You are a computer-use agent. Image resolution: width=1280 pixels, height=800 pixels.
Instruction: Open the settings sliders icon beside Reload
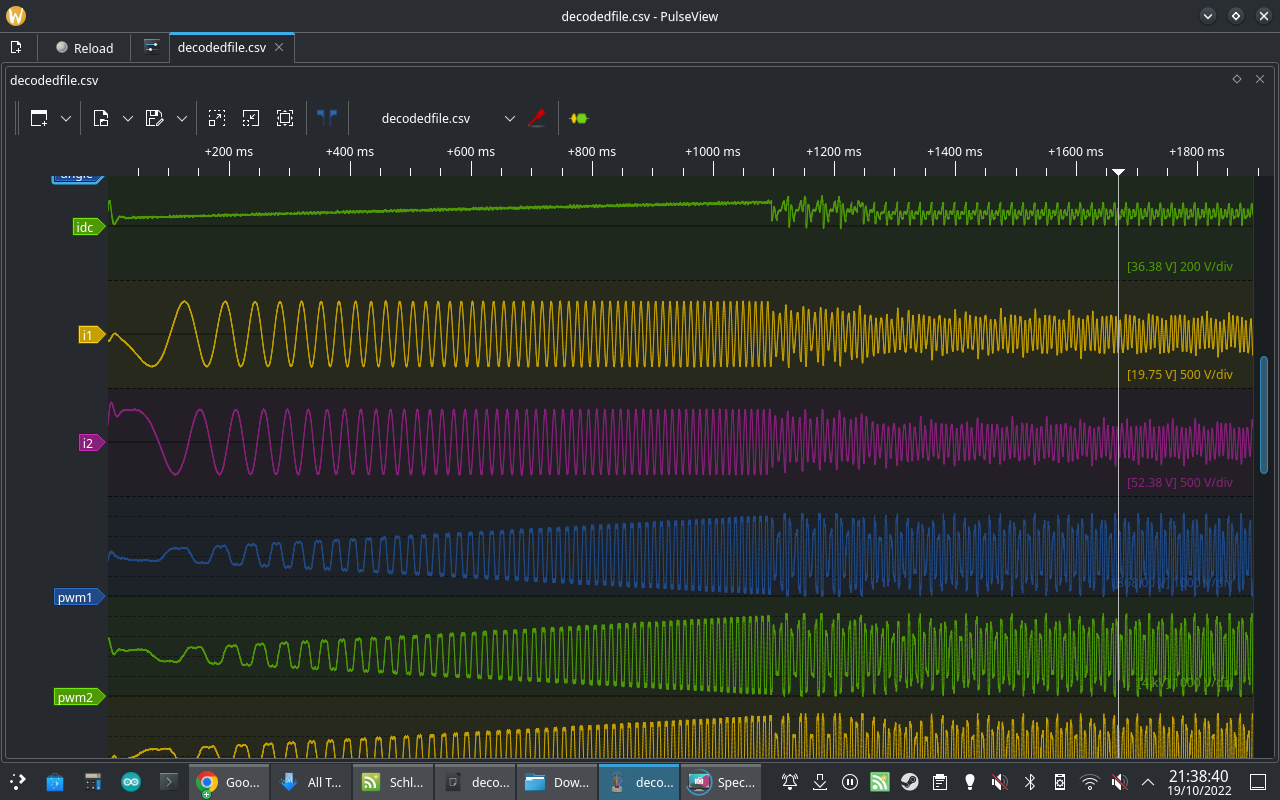coord(152,47)
